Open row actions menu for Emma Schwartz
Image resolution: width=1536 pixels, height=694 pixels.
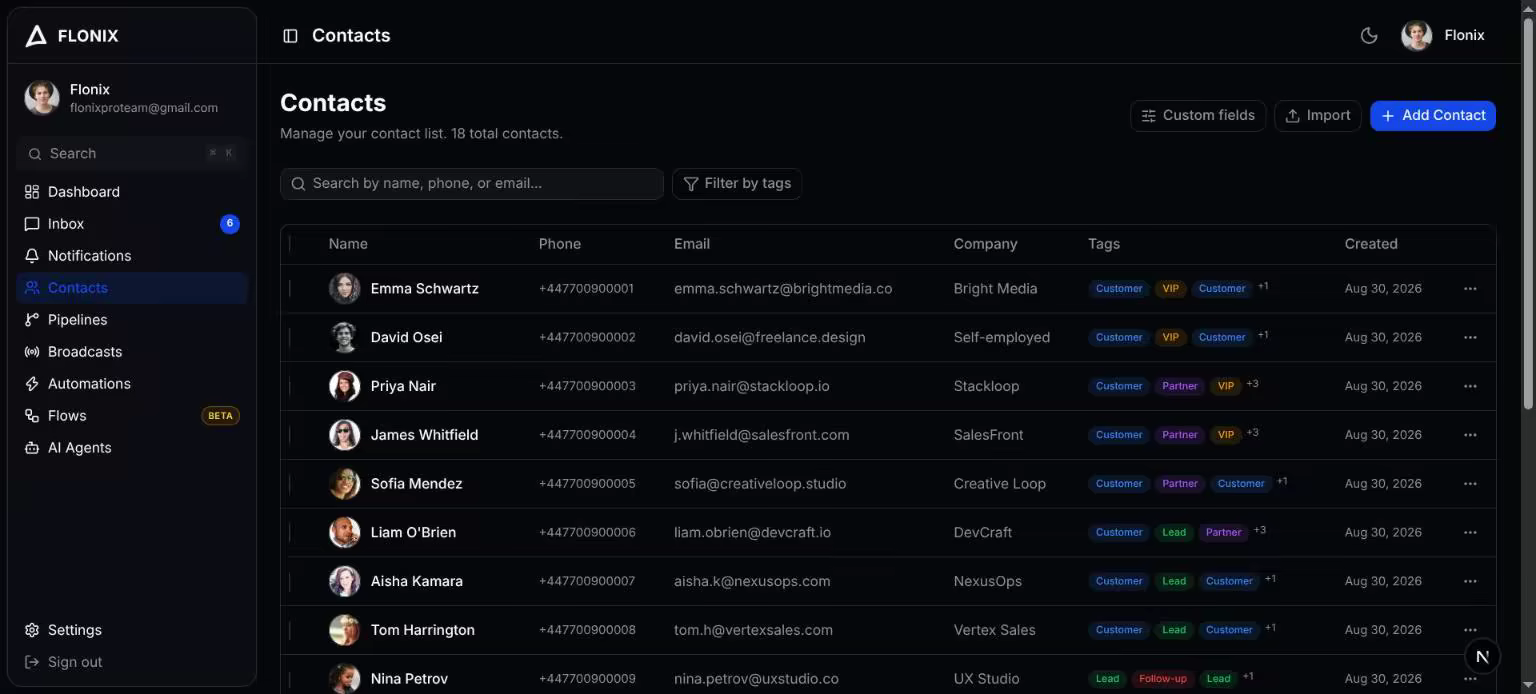1470,289
